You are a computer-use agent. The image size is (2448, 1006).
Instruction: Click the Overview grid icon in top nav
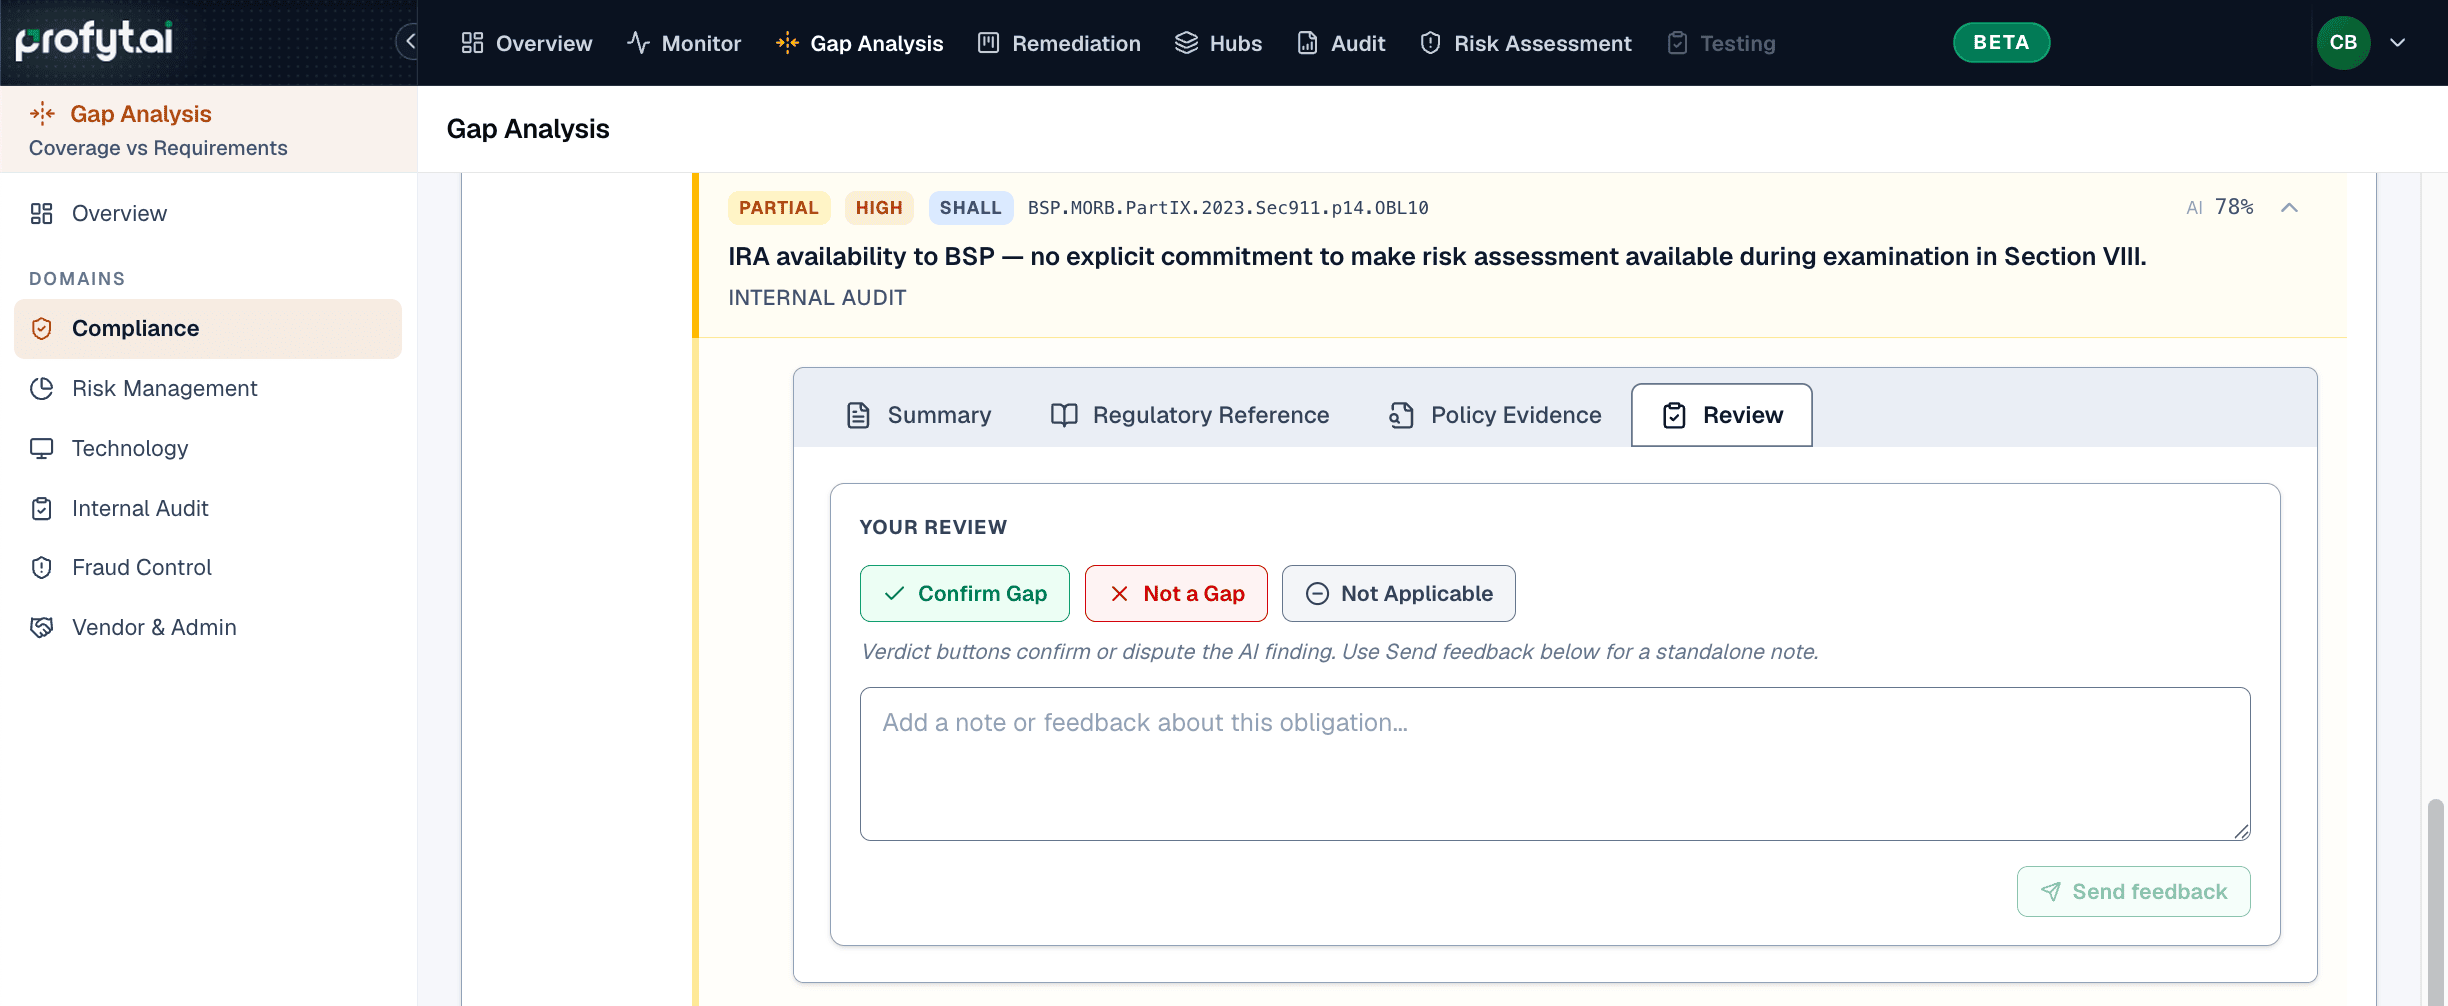click(472, 43)
